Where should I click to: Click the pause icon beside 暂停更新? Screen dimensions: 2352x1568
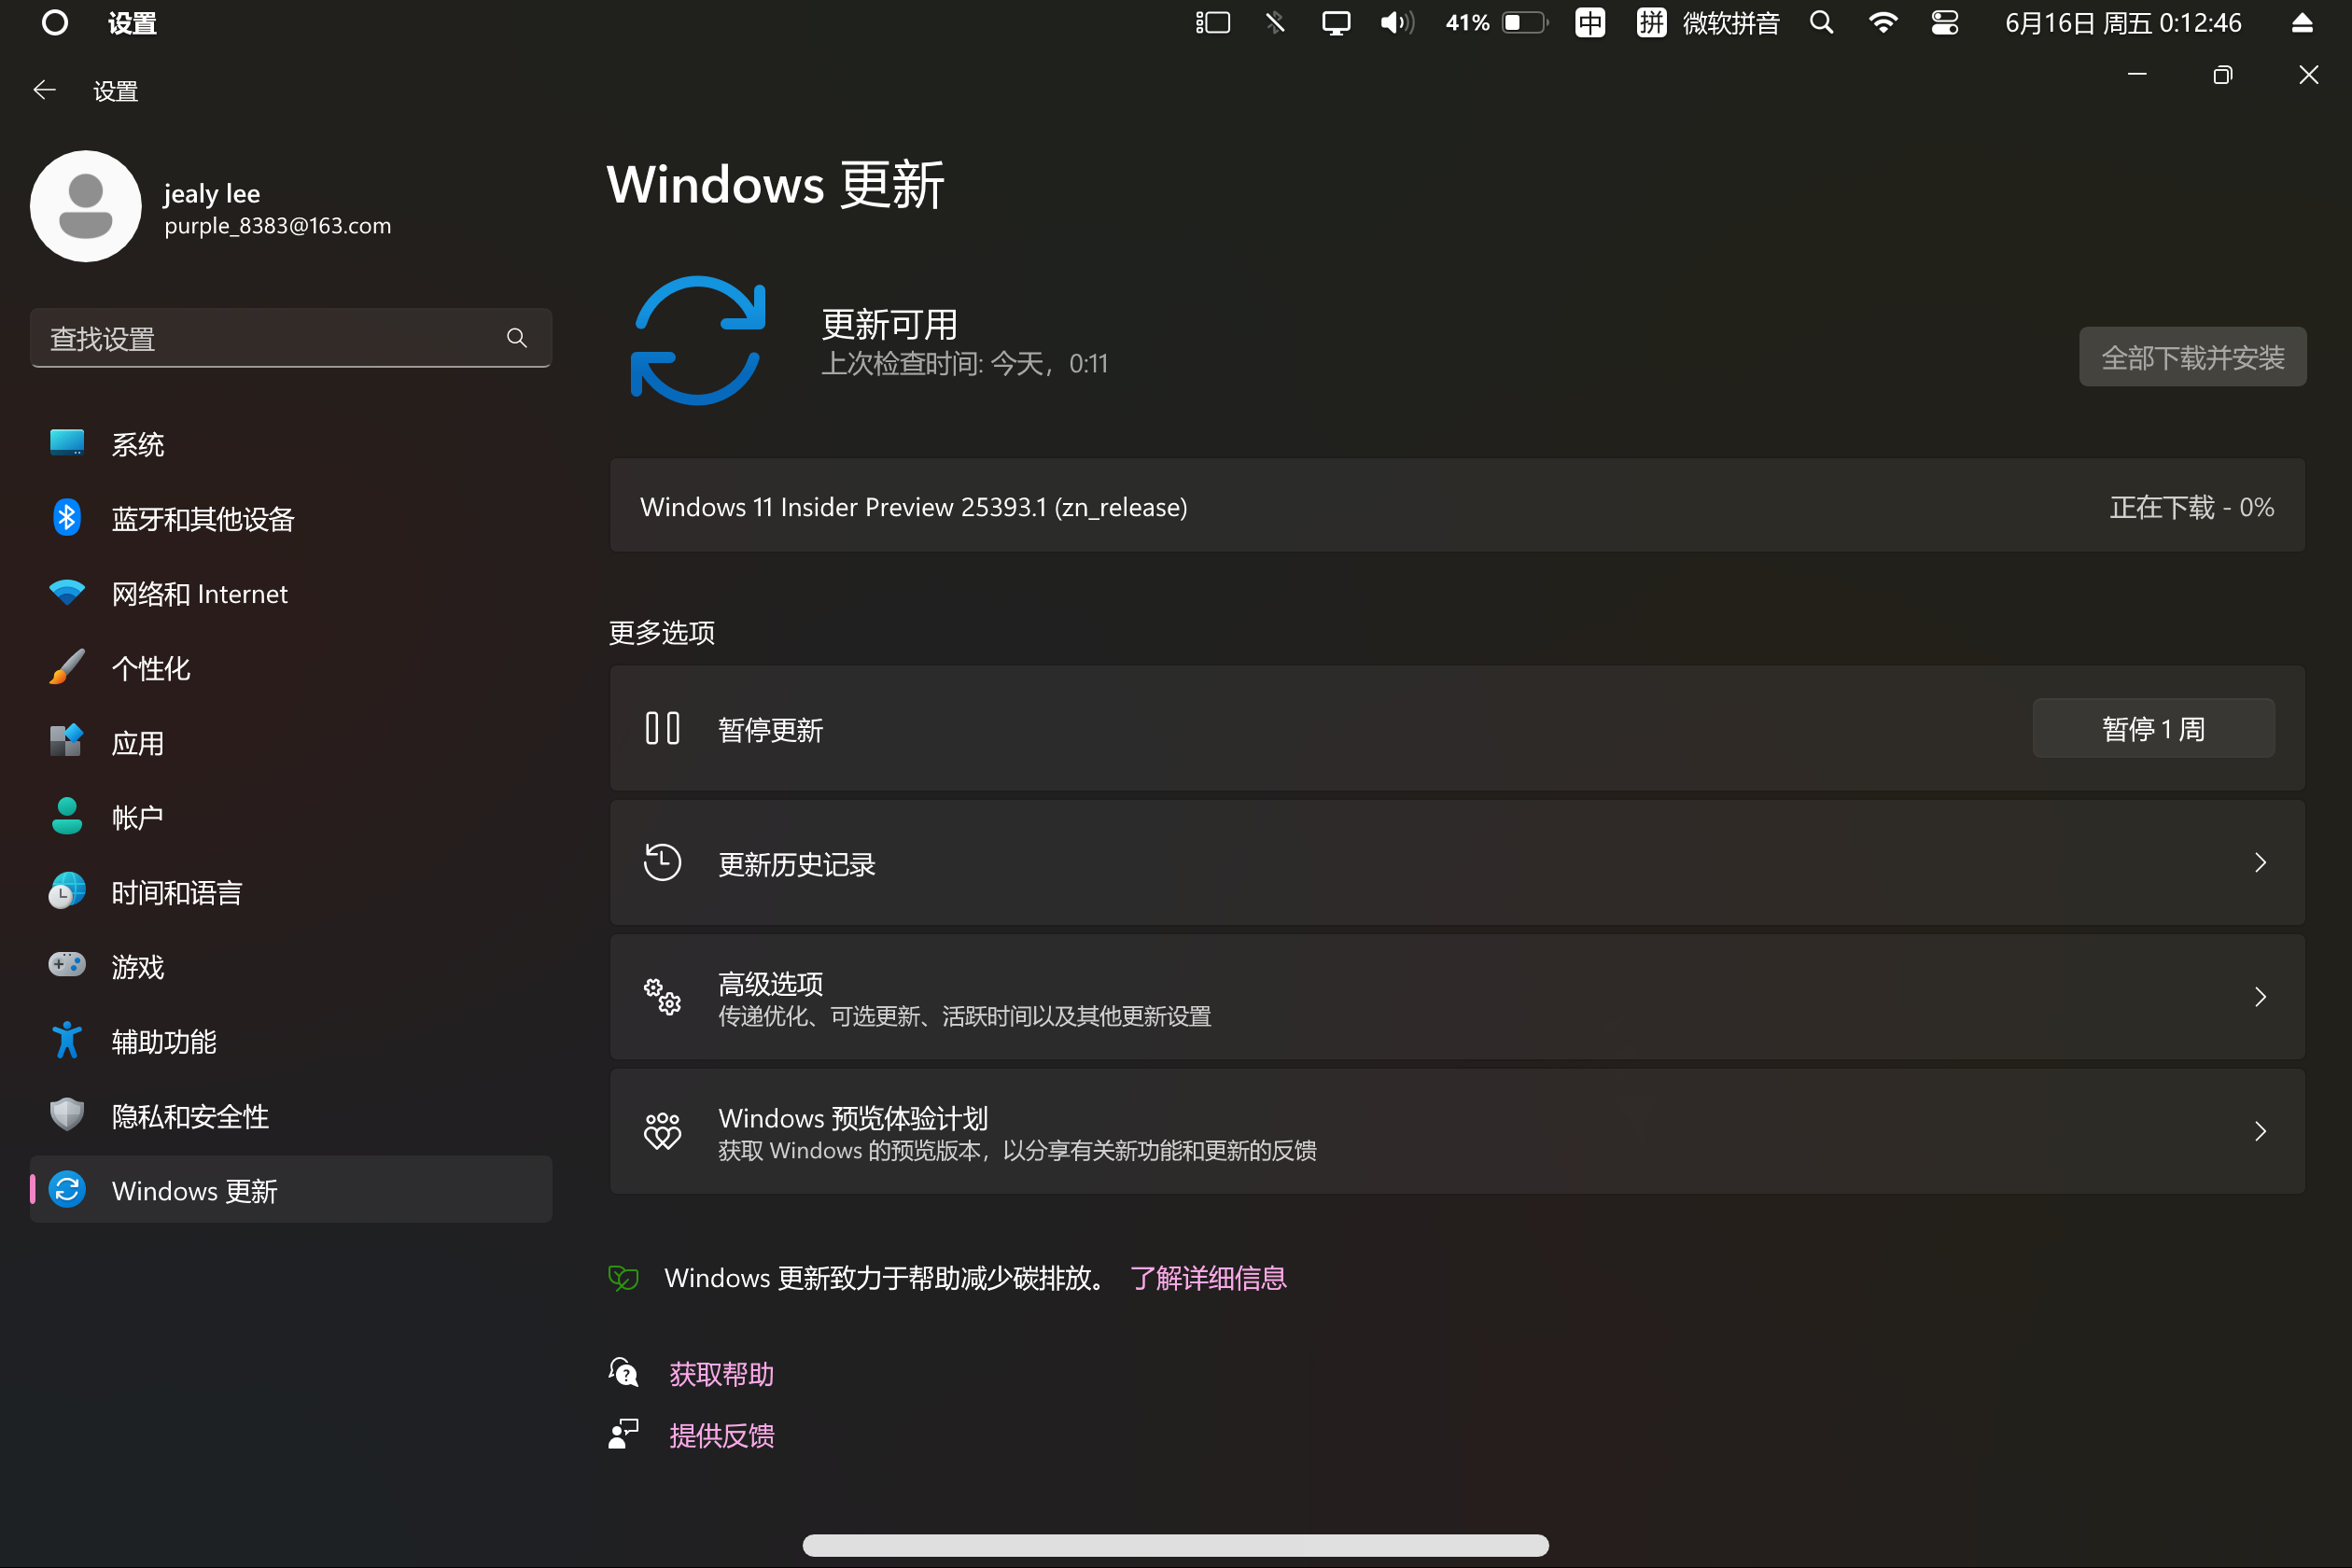[662, 729]
